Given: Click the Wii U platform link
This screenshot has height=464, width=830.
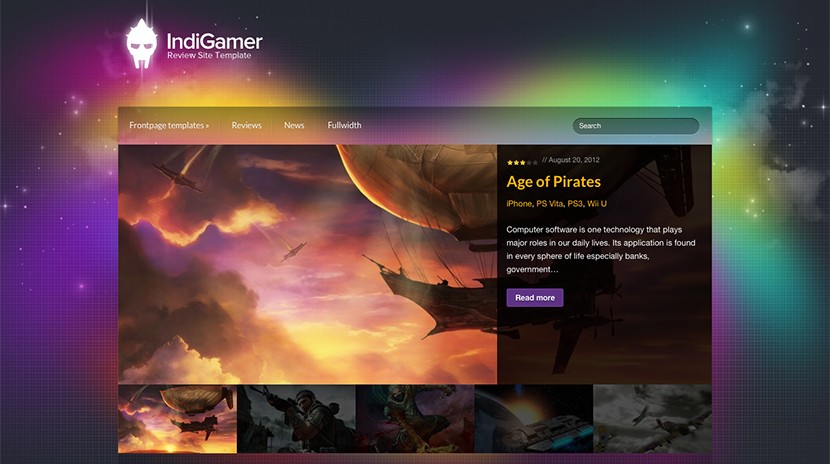Looking at the screenshot, I should 597,204.
